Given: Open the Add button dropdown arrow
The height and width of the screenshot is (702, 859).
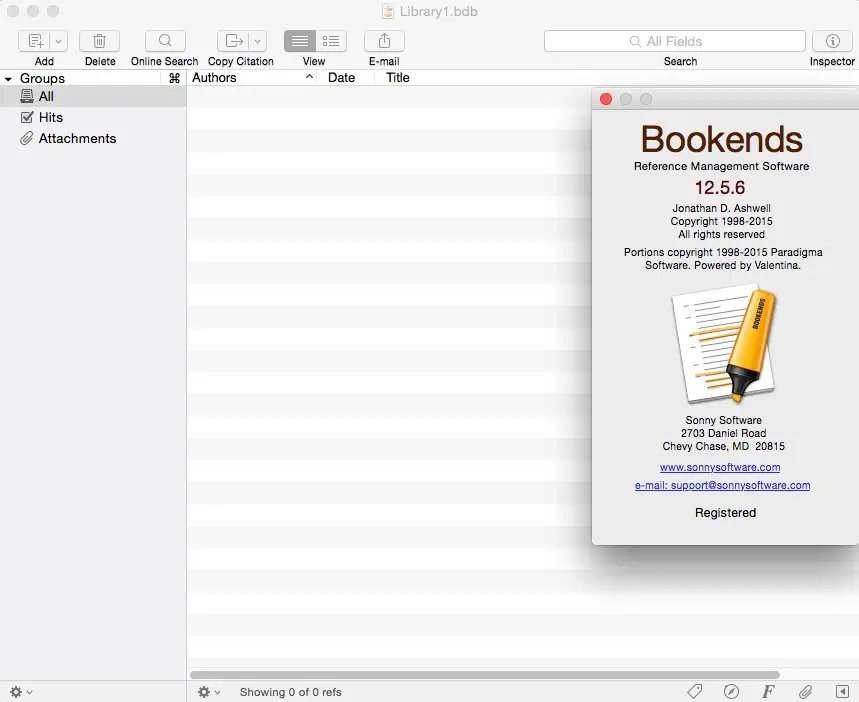Looking at the screenshot, I should pyautogui.click(x=58, y=41).
